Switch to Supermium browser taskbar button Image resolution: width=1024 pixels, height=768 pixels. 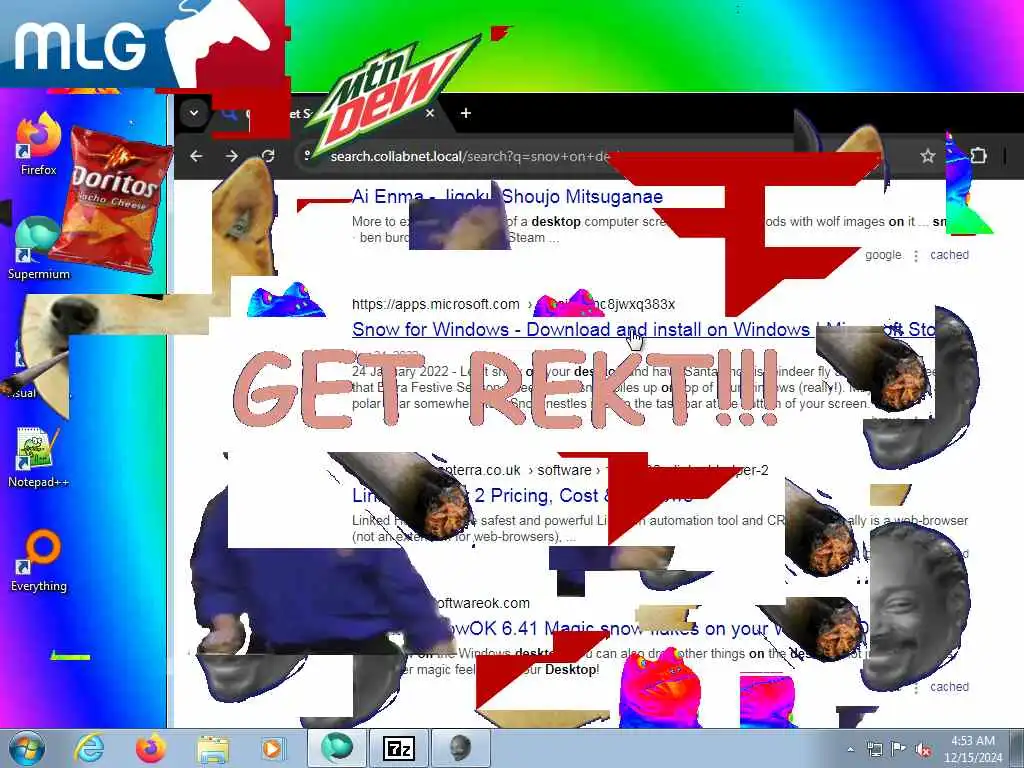pyautogui.click(x=337, y=748)
